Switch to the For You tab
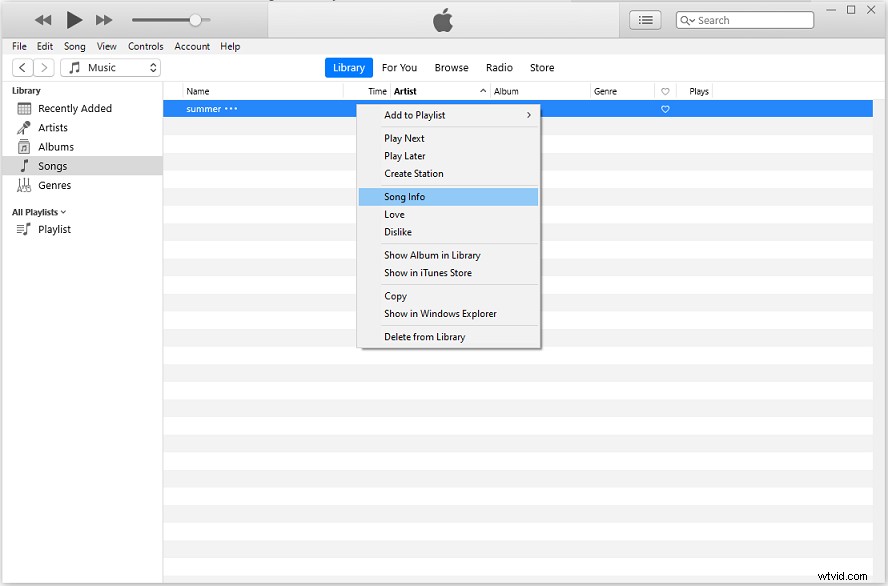The image size is (888, 586). 399,67
